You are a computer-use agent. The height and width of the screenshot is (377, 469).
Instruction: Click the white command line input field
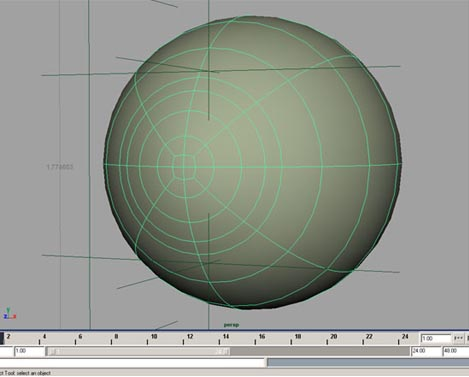(133, 362)
